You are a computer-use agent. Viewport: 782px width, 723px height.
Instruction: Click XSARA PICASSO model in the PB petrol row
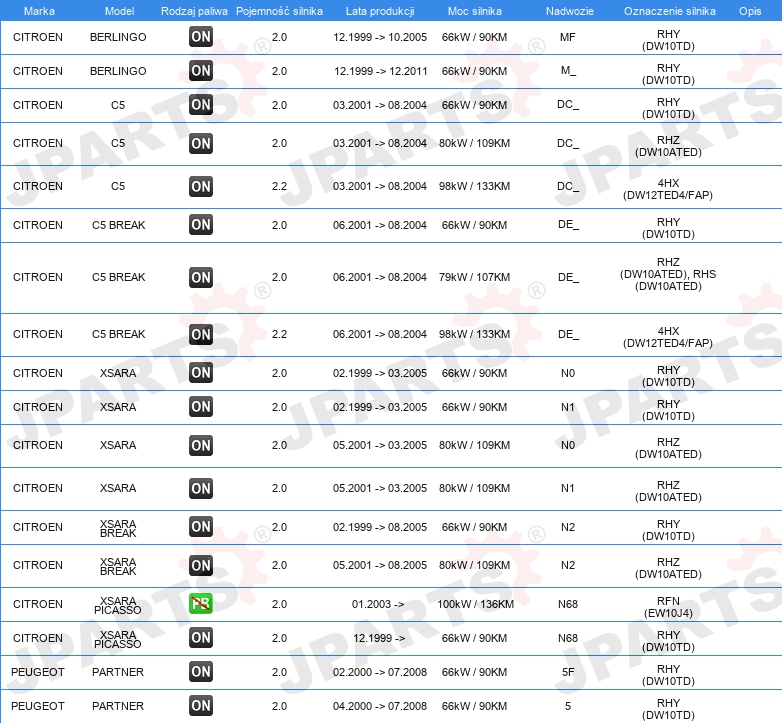pyautogui.click(x=118, y=605)
